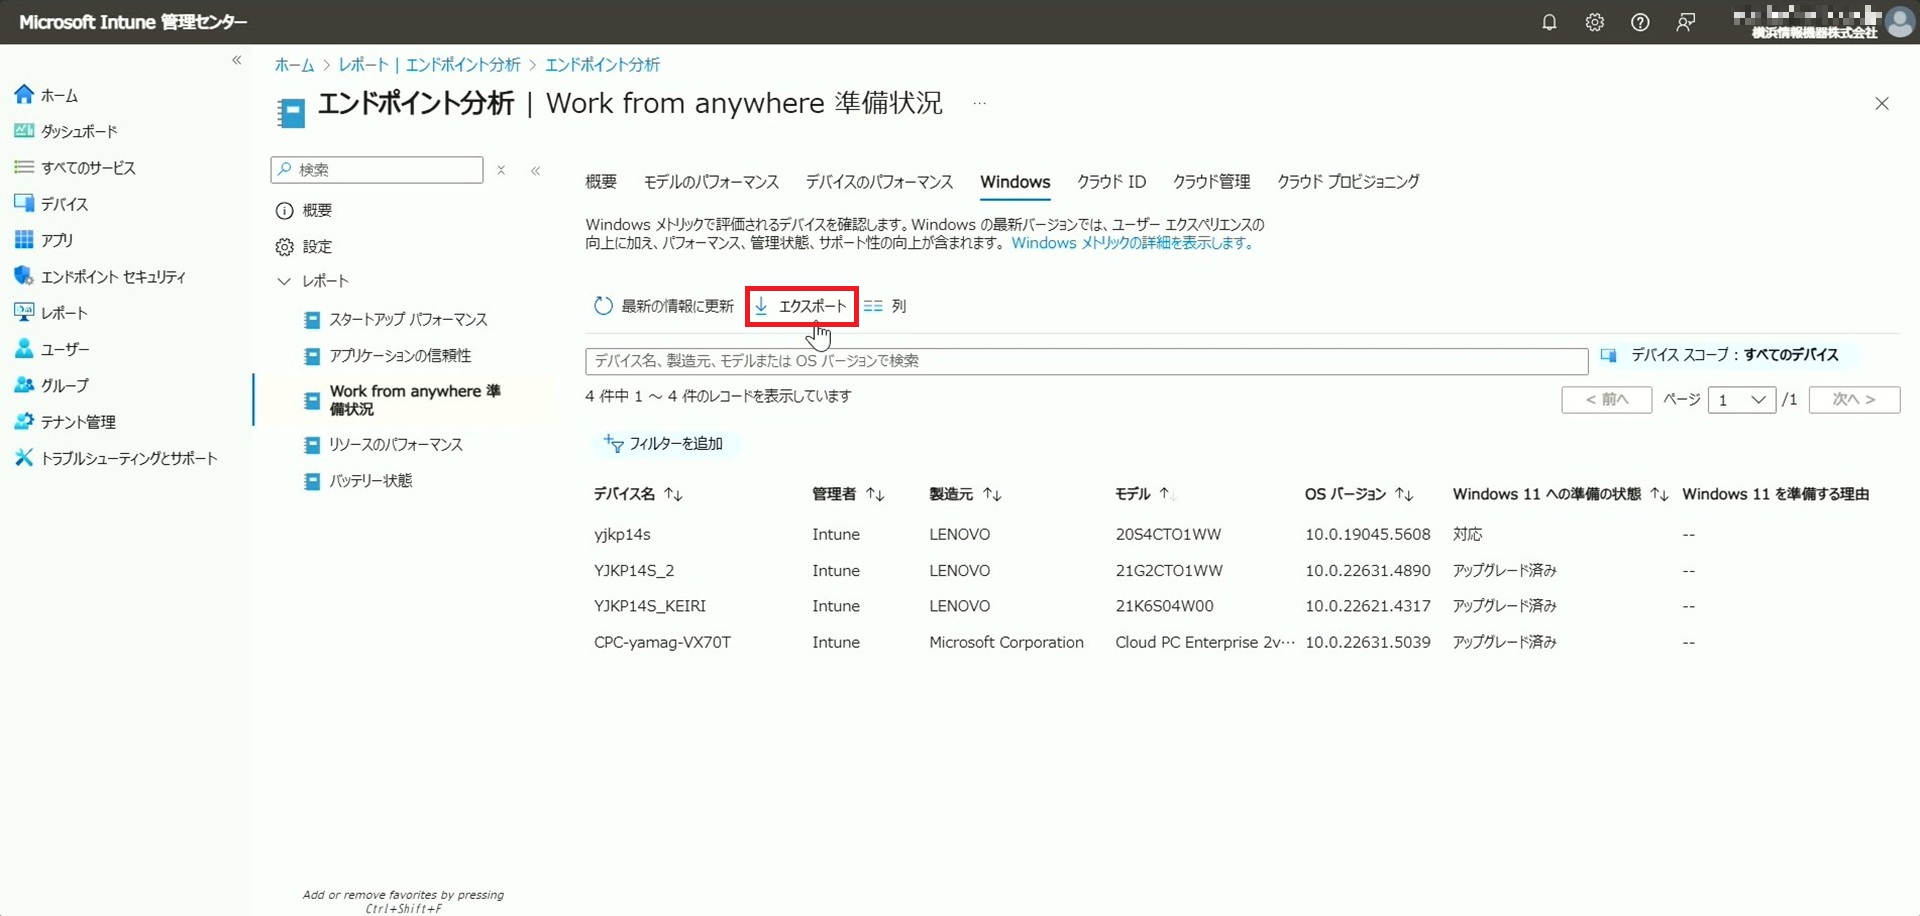Collapse the レポート section
The image size is (1920, 916).
click(x=284, y=281)
